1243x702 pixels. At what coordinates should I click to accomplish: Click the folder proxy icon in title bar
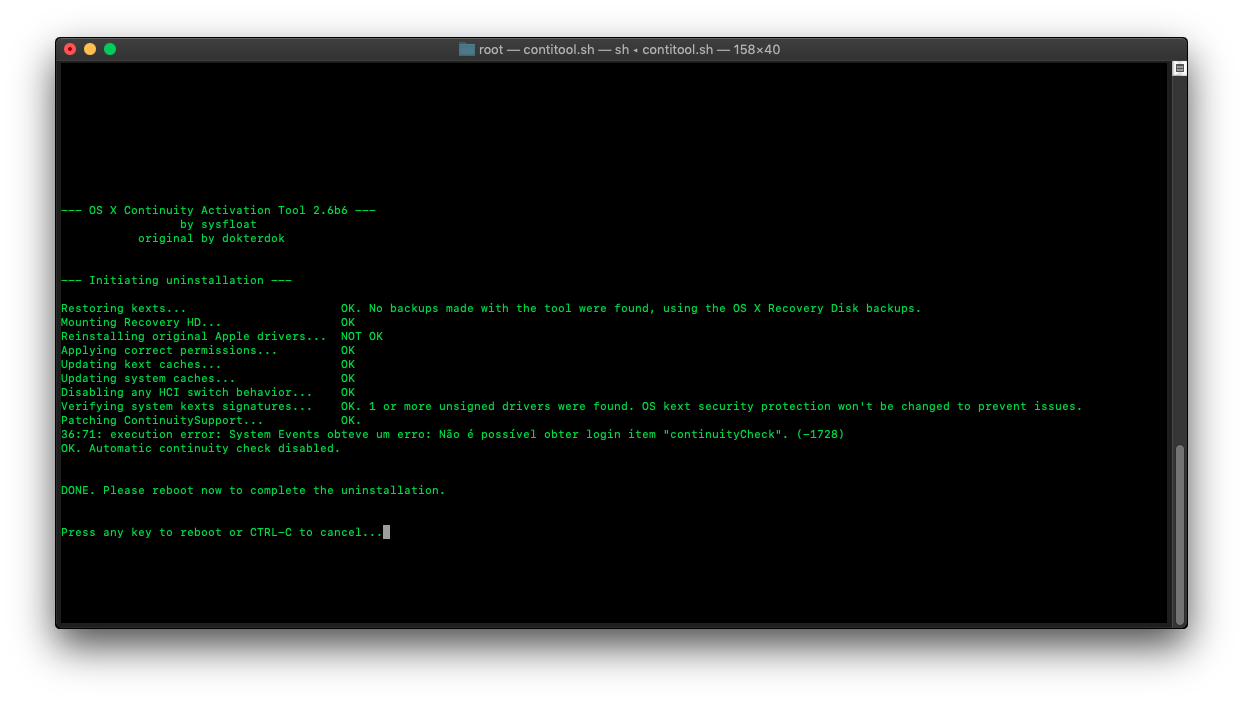(467, 49)
